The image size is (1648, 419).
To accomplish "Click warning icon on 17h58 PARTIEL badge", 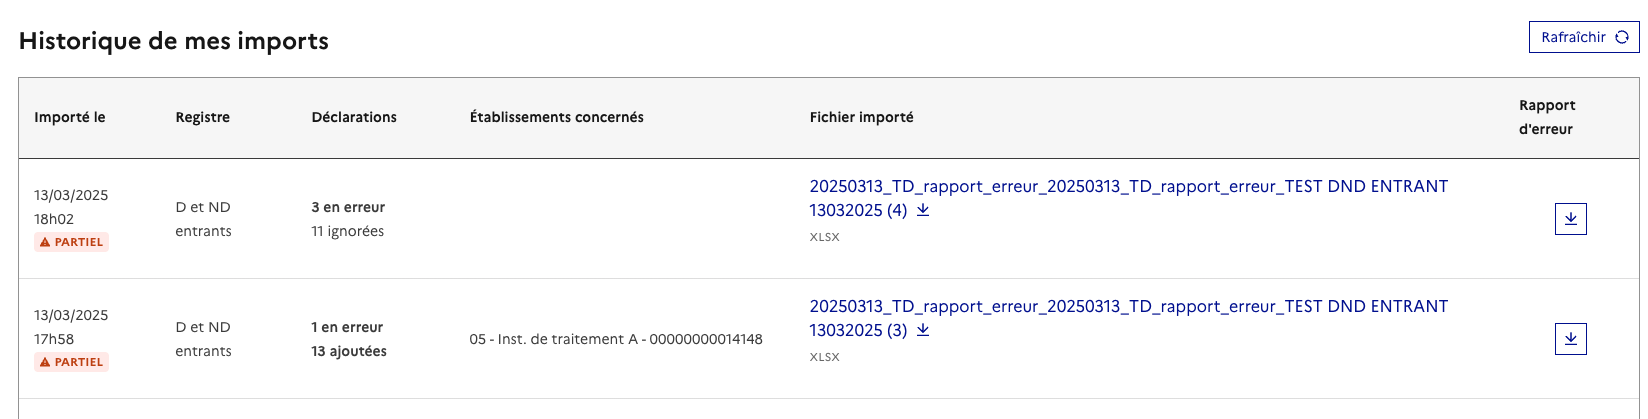I will pyautogui.click(x=44, y=362).
